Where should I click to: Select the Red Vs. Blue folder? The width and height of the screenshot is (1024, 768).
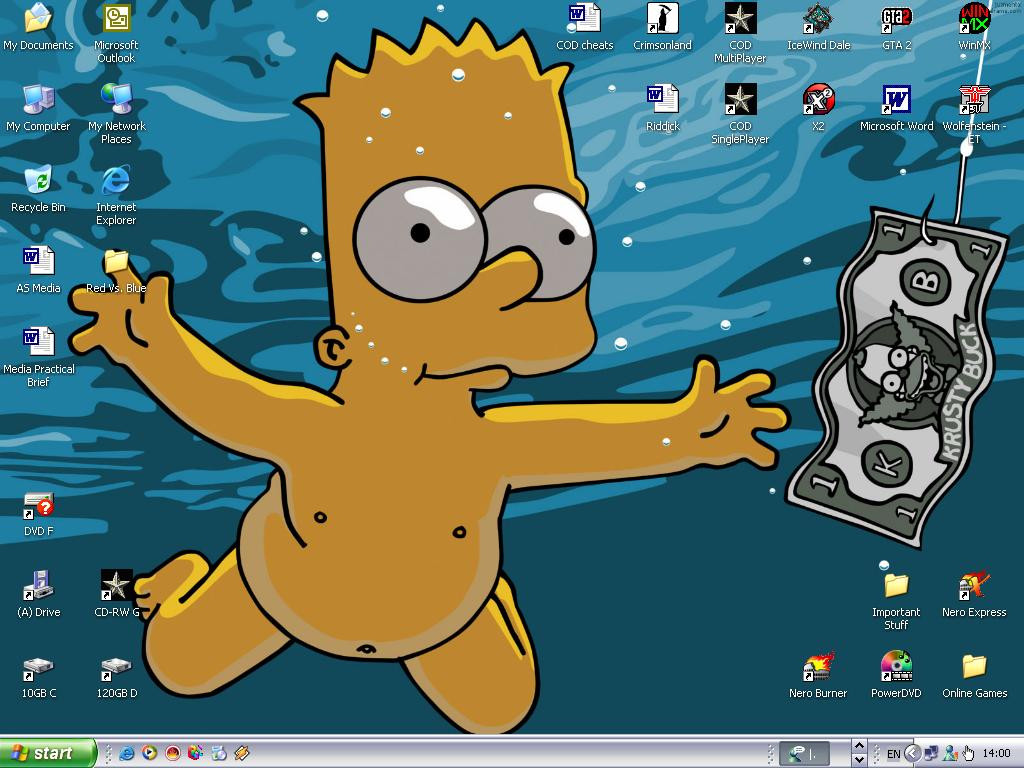point(116,270)
